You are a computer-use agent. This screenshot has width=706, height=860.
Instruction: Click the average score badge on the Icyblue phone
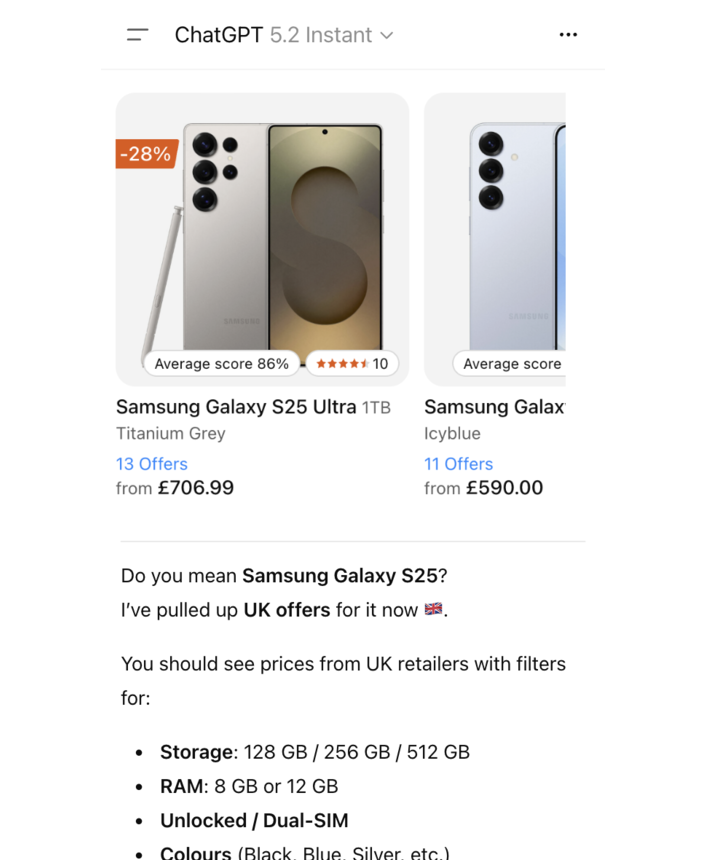pyautogui.click(x=511, y=364)
